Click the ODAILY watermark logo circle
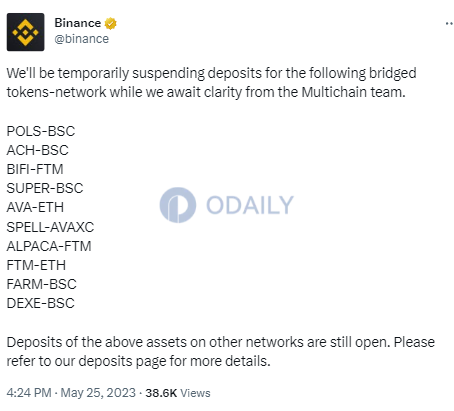 (178, 205)
